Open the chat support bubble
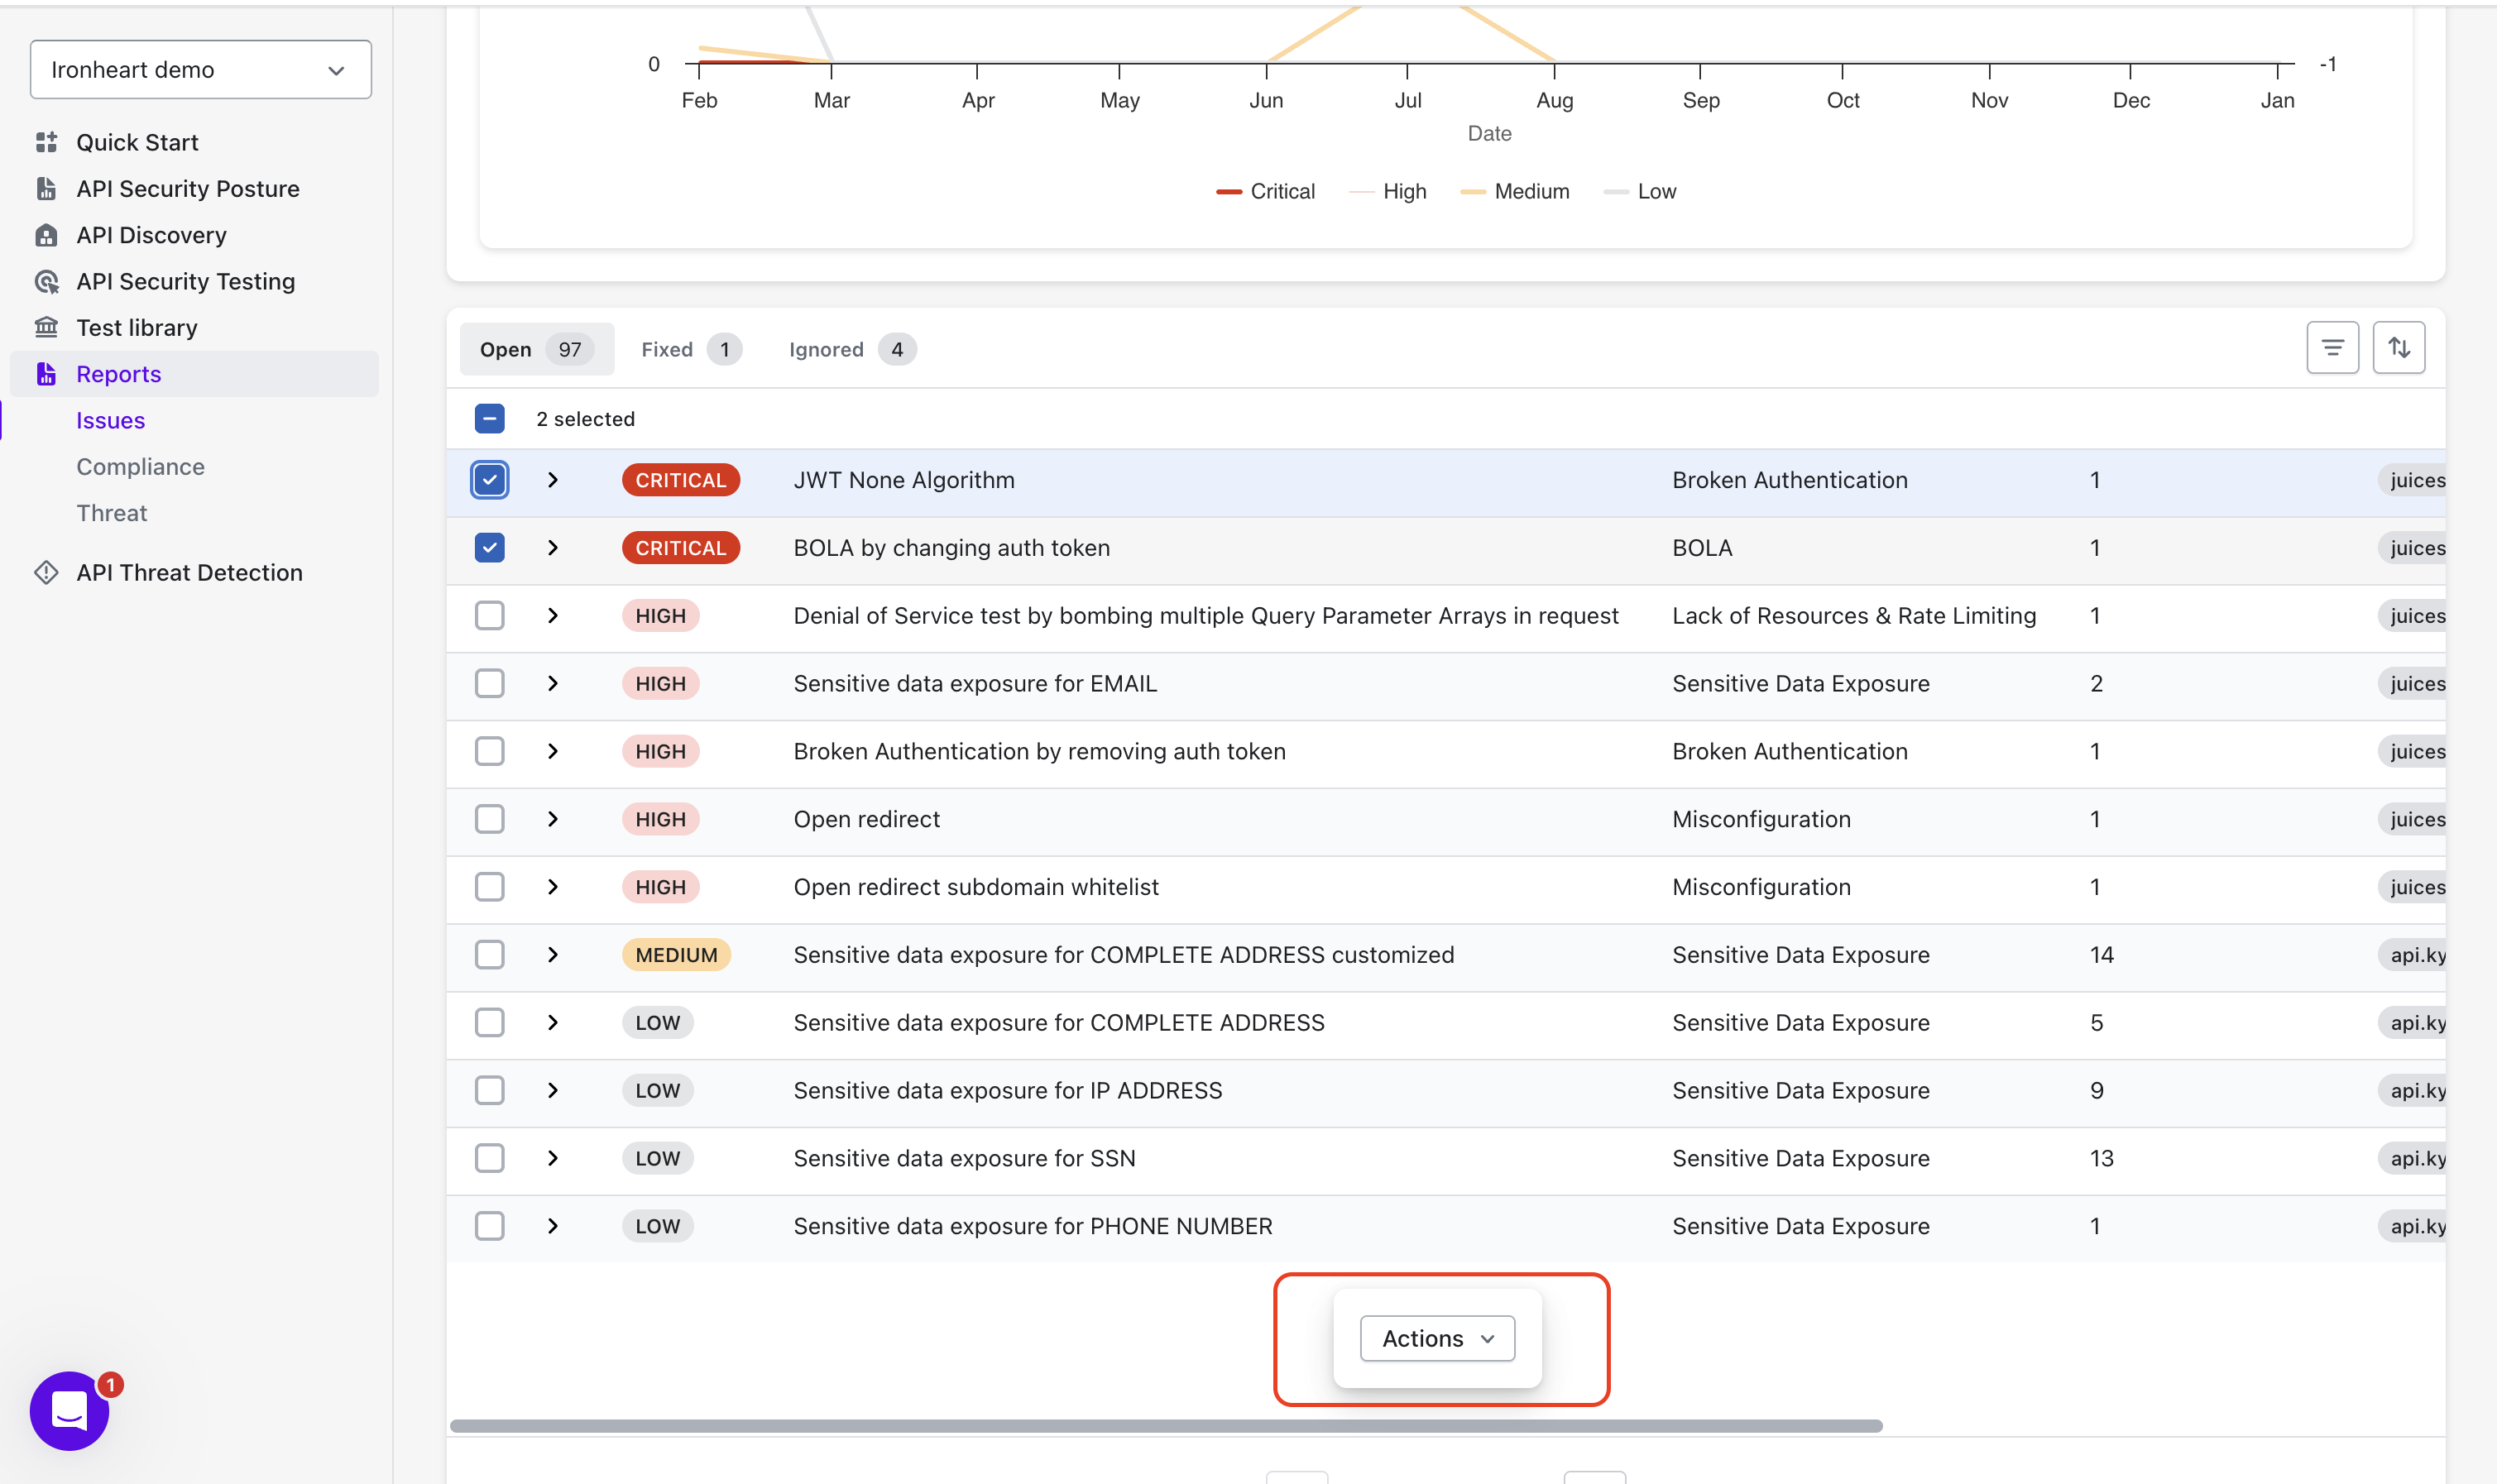2497x1484 pixels. pyautogui.click(x=69, y=1410)
